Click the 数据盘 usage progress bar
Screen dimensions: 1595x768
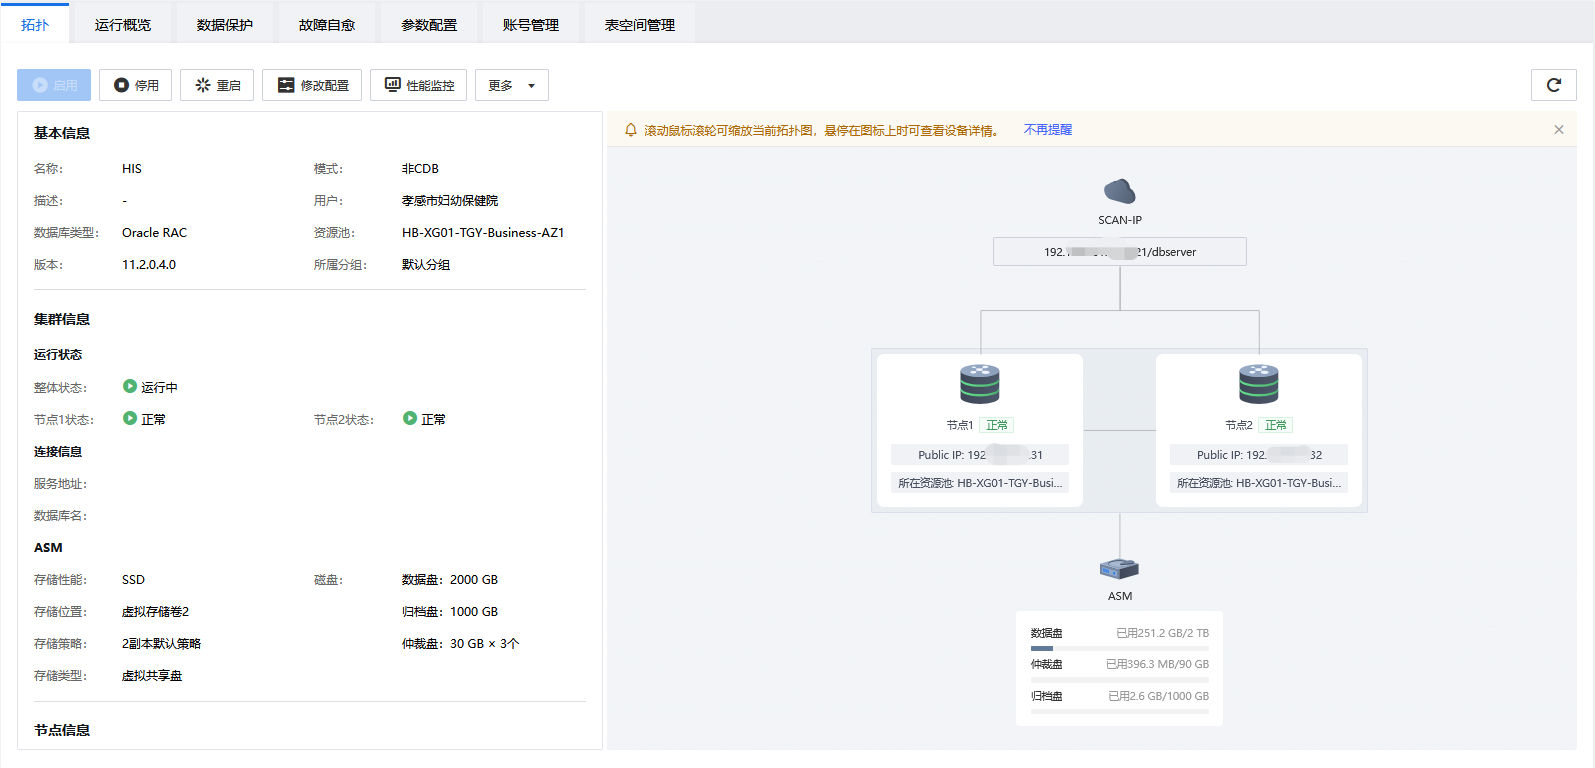coord(1119,648)
